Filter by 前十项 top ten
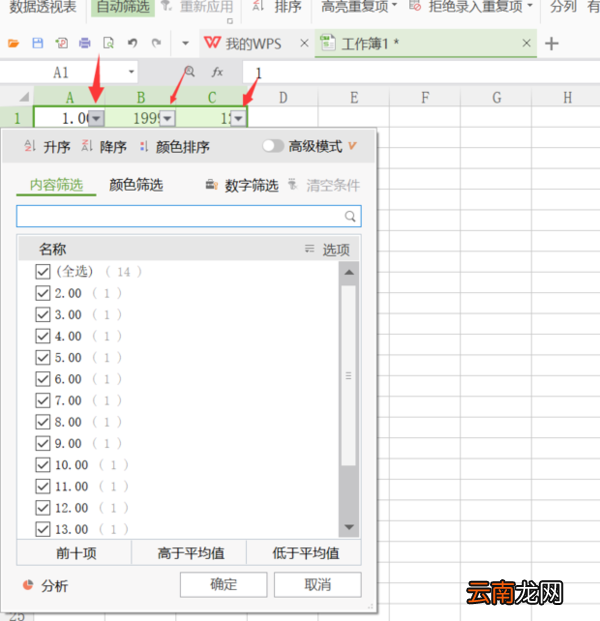Viewport: 600px width, 621px height. (75, 553)
